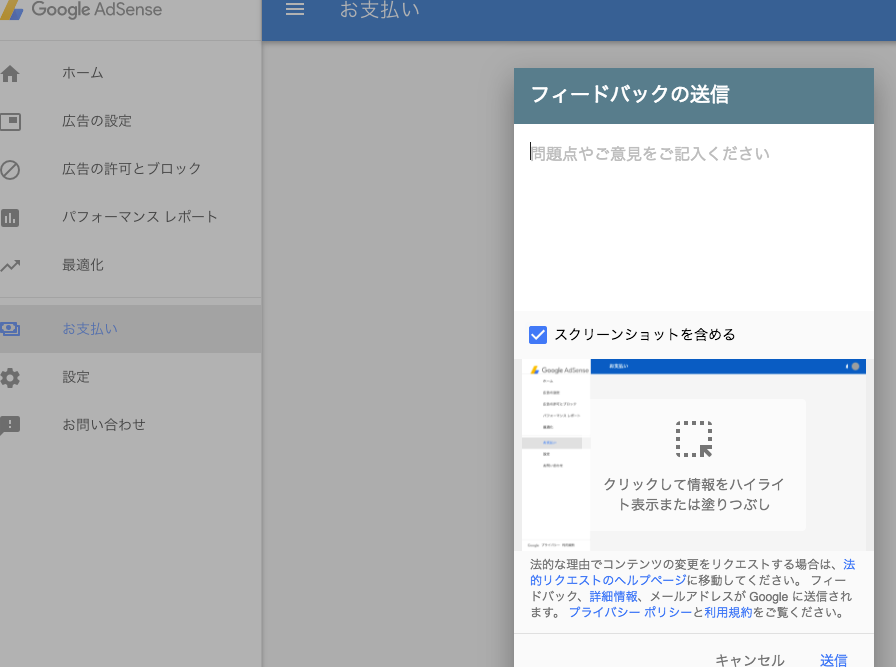Click the payments money icon
The height and width of the screenshot is (667, 896).
pos(10,329)
